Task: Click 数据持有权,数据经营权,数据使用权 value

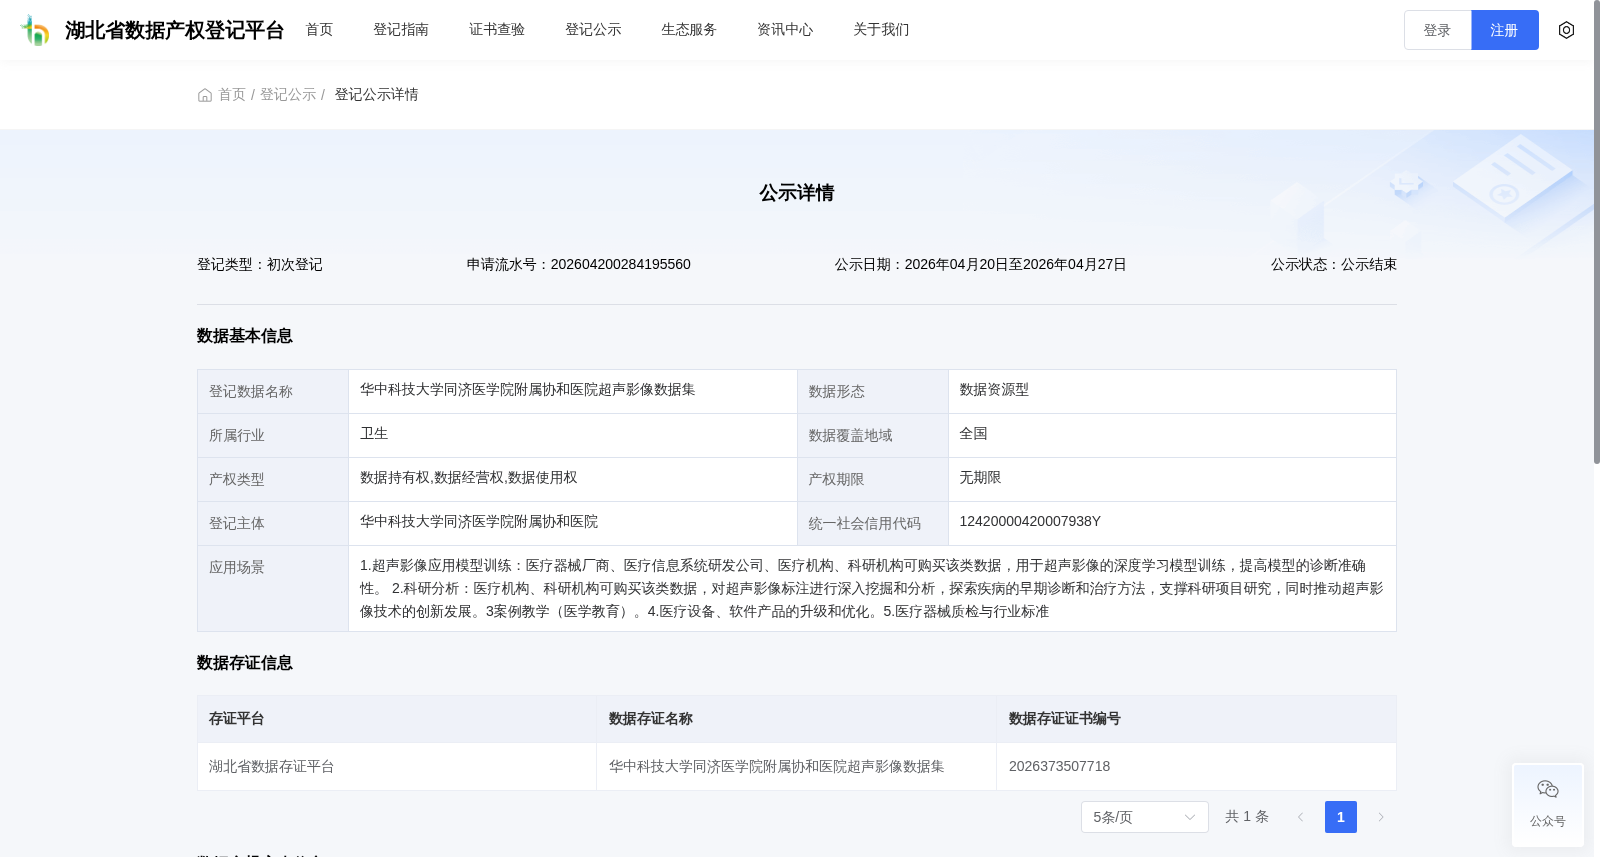Action: coord(468,478)
